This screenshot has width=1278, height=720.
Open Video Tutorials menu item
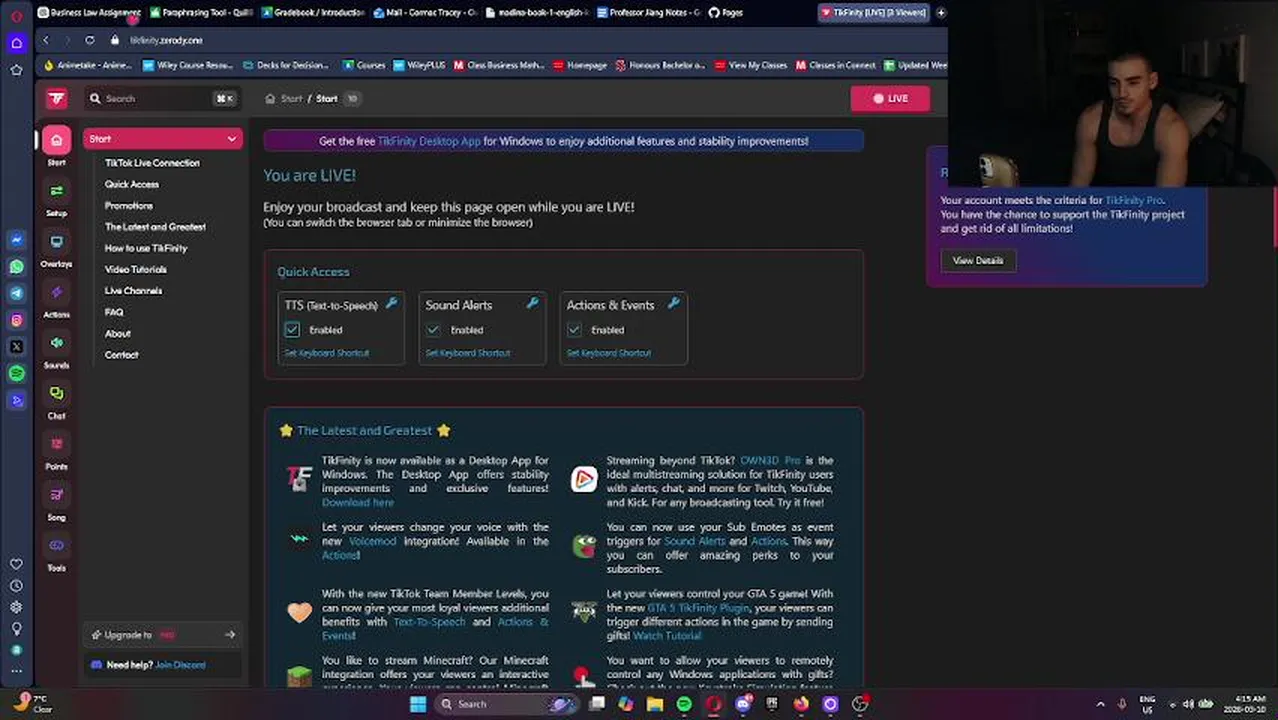coord(136,269)
